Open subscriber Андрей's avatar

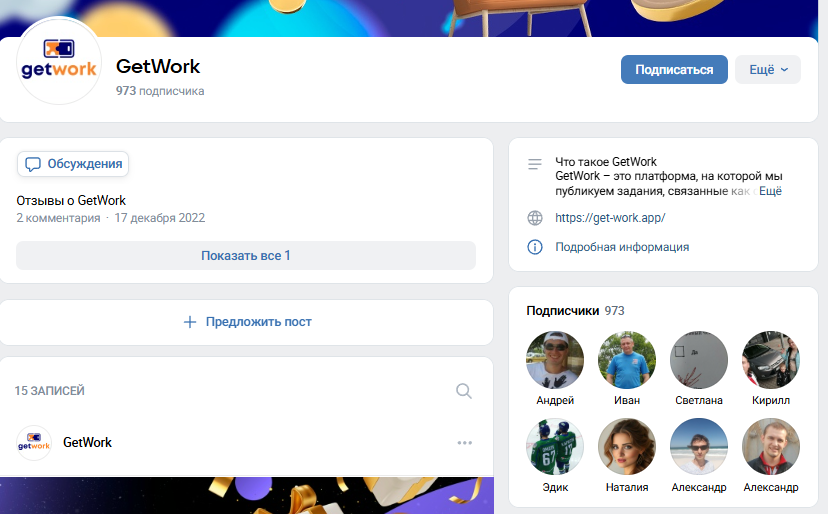click(555, 360)
